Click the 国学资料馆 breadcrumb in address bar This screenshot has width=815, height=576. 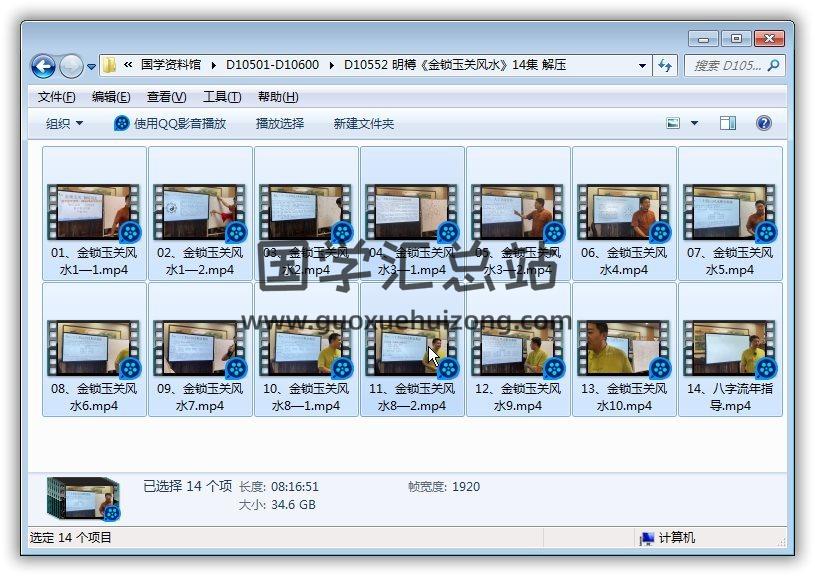tap(170, 66)
